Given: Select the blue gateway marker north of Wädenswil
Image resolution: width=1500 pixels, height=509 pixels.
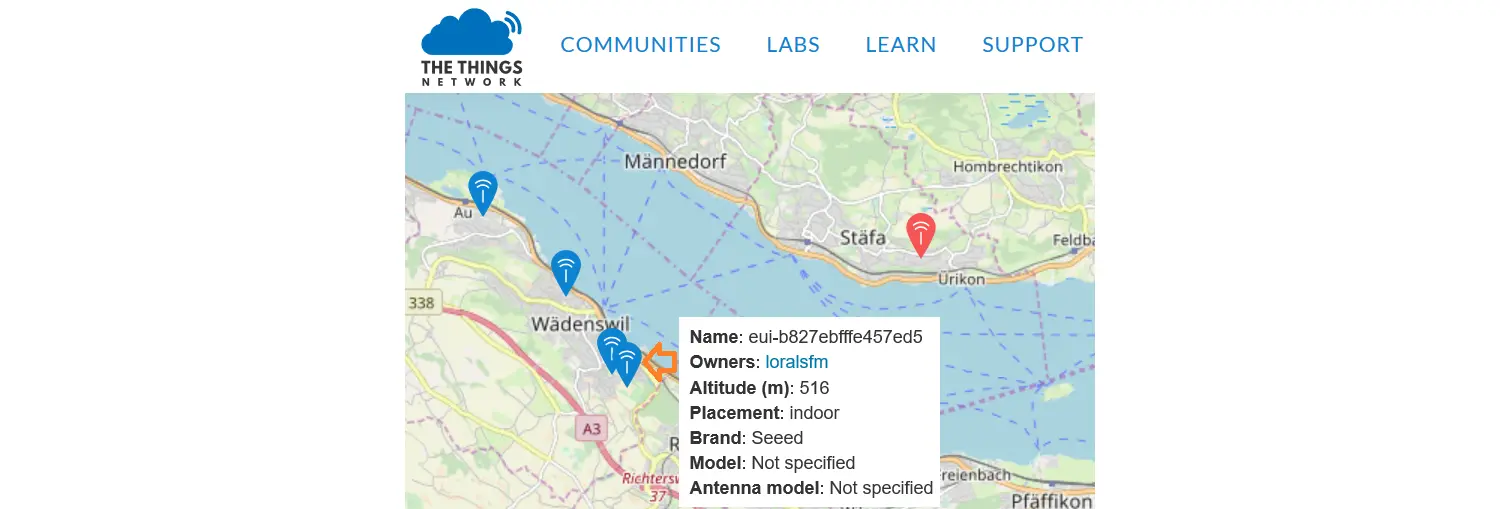Looking at the screenshot, I should (x=566, y=270).
